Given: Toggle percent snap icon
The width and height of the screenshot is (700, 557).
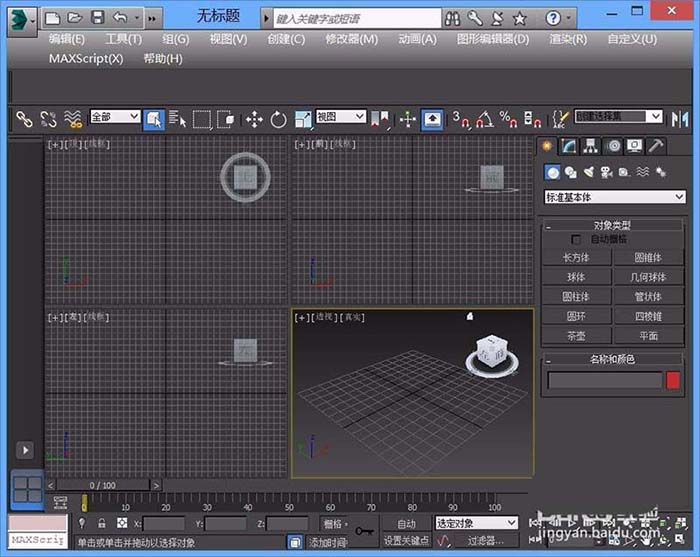Looking at the screenshot, I should [508, 119].
